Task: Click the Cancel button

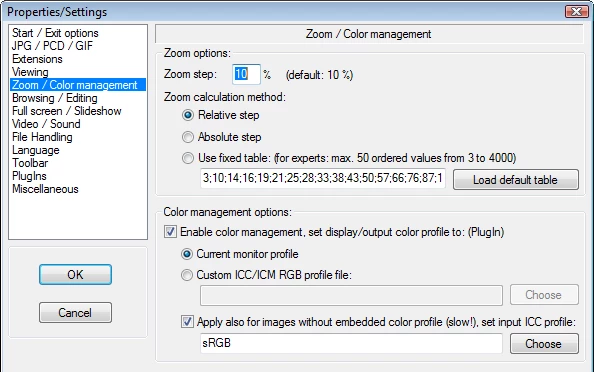Action: [75, 313]
